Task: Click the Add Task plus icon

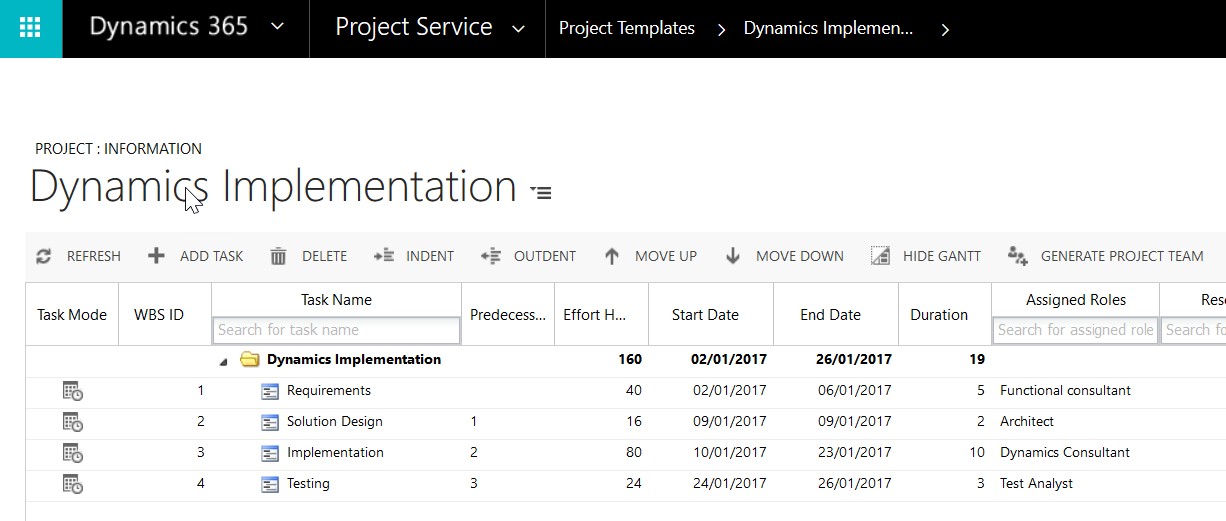Action: (x=156, y=256)
